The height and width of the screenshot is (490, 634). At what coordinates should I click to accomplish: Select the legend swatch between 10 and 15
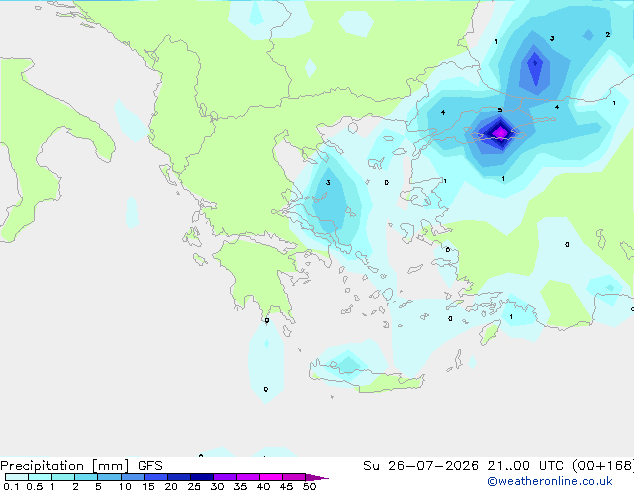[133, 477]
